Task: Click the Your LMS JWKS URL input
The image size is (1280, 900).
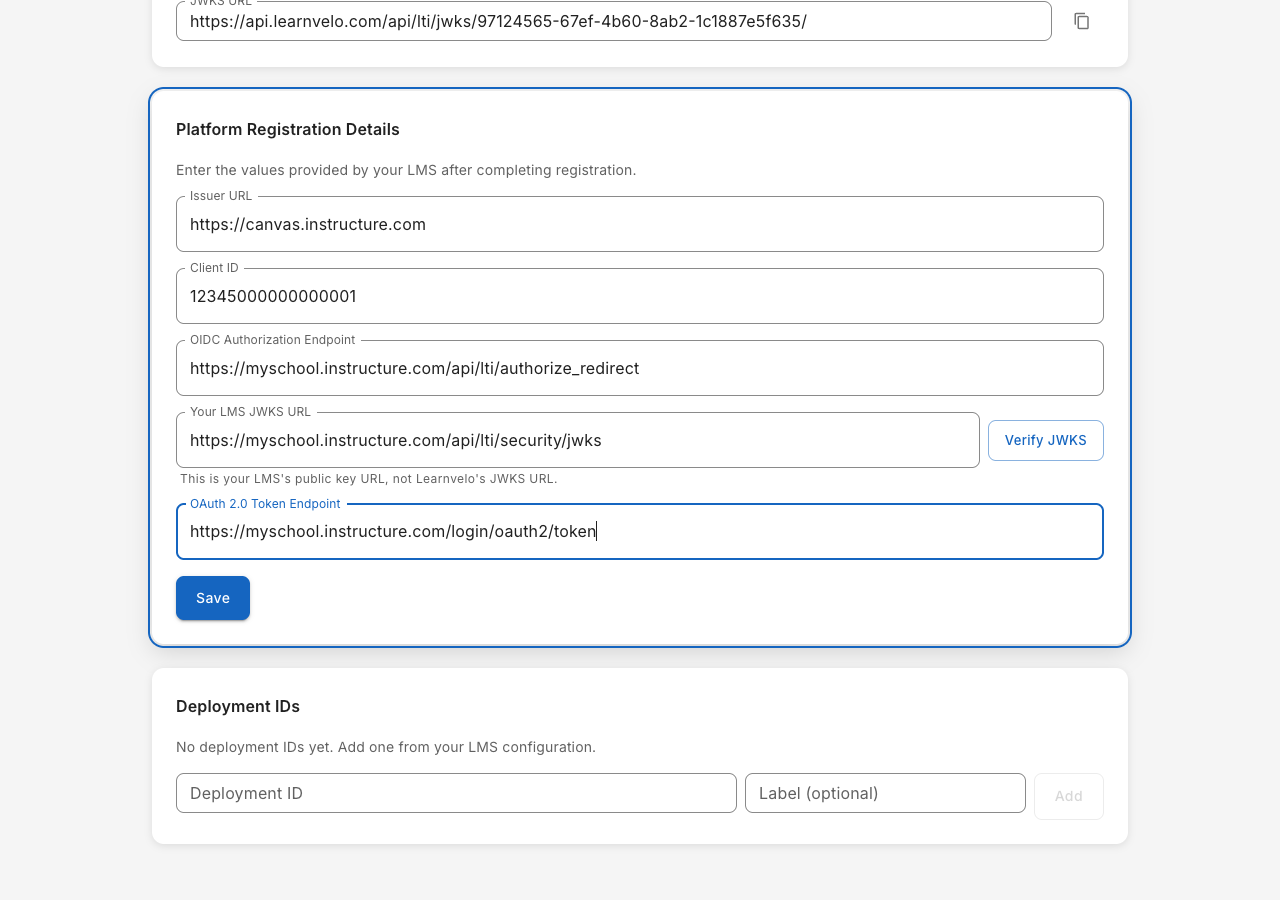Action: coord(577,441)
